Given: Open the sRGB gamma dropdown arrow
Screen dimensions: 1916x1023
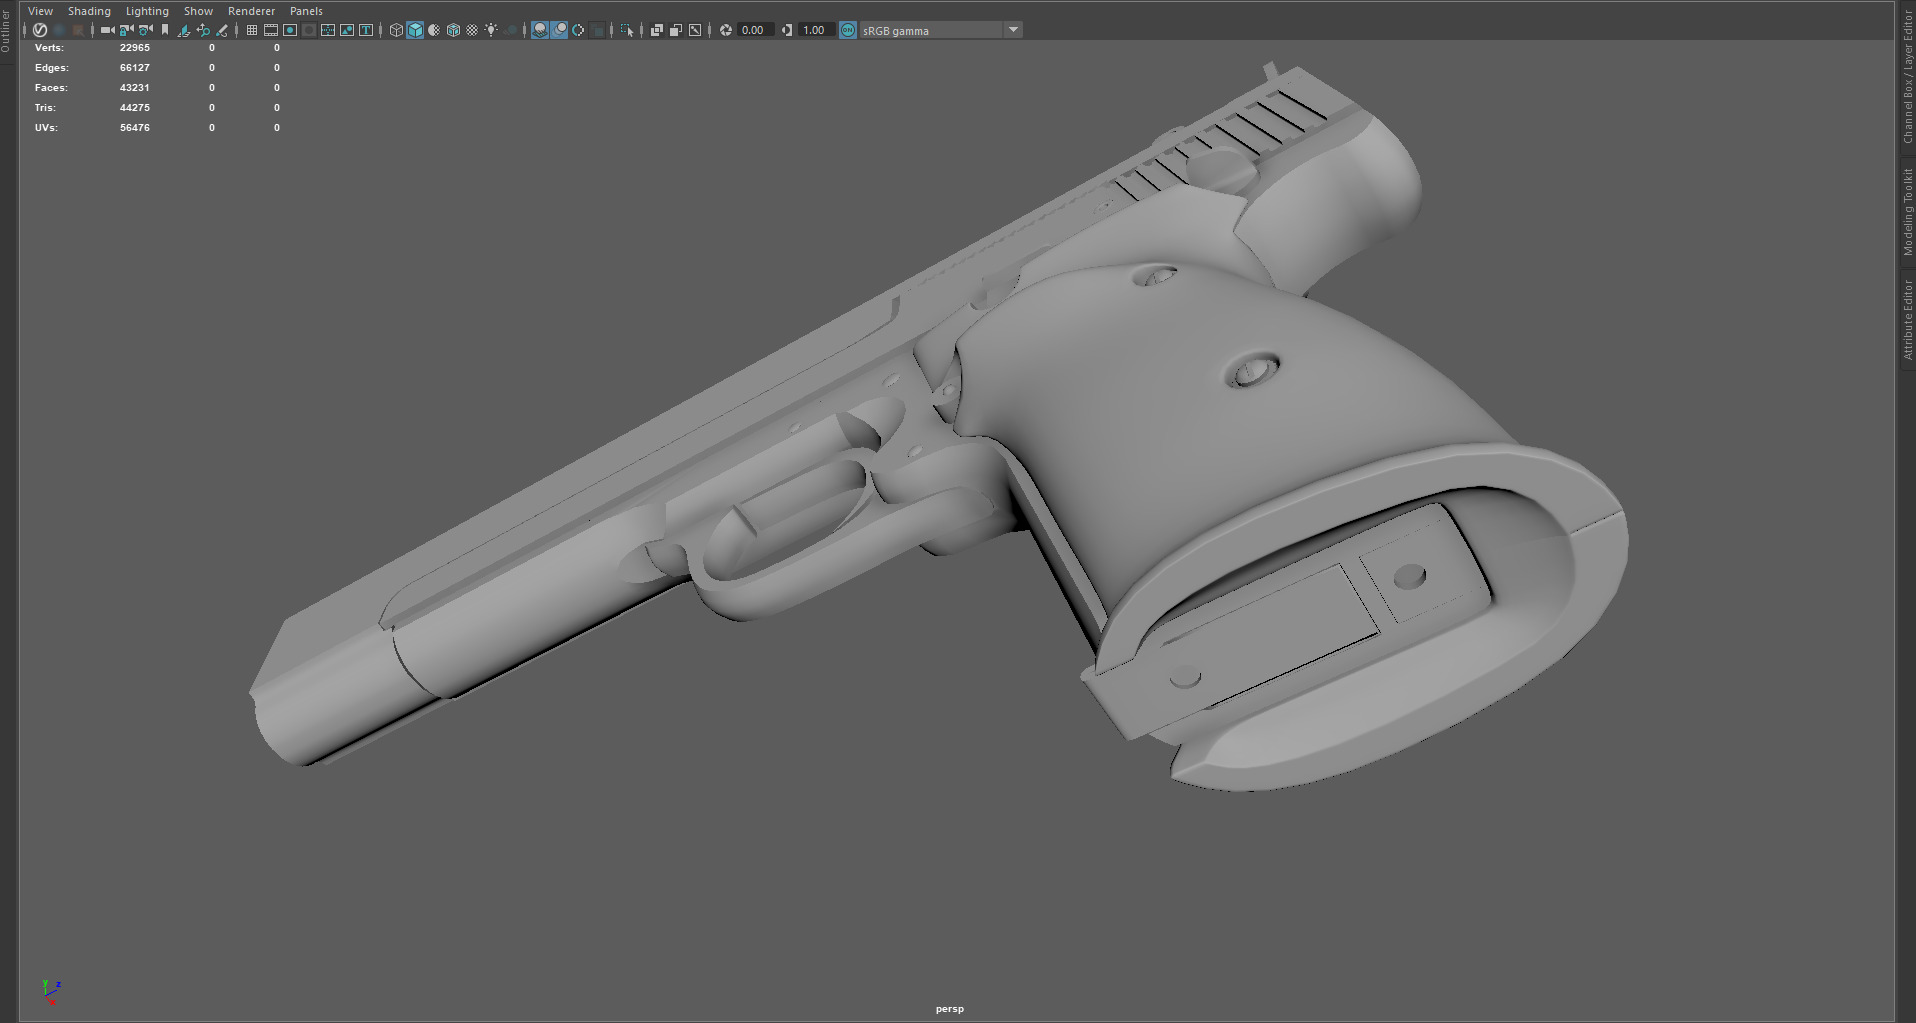Looking at the screenshot, I should [1013, 30].
